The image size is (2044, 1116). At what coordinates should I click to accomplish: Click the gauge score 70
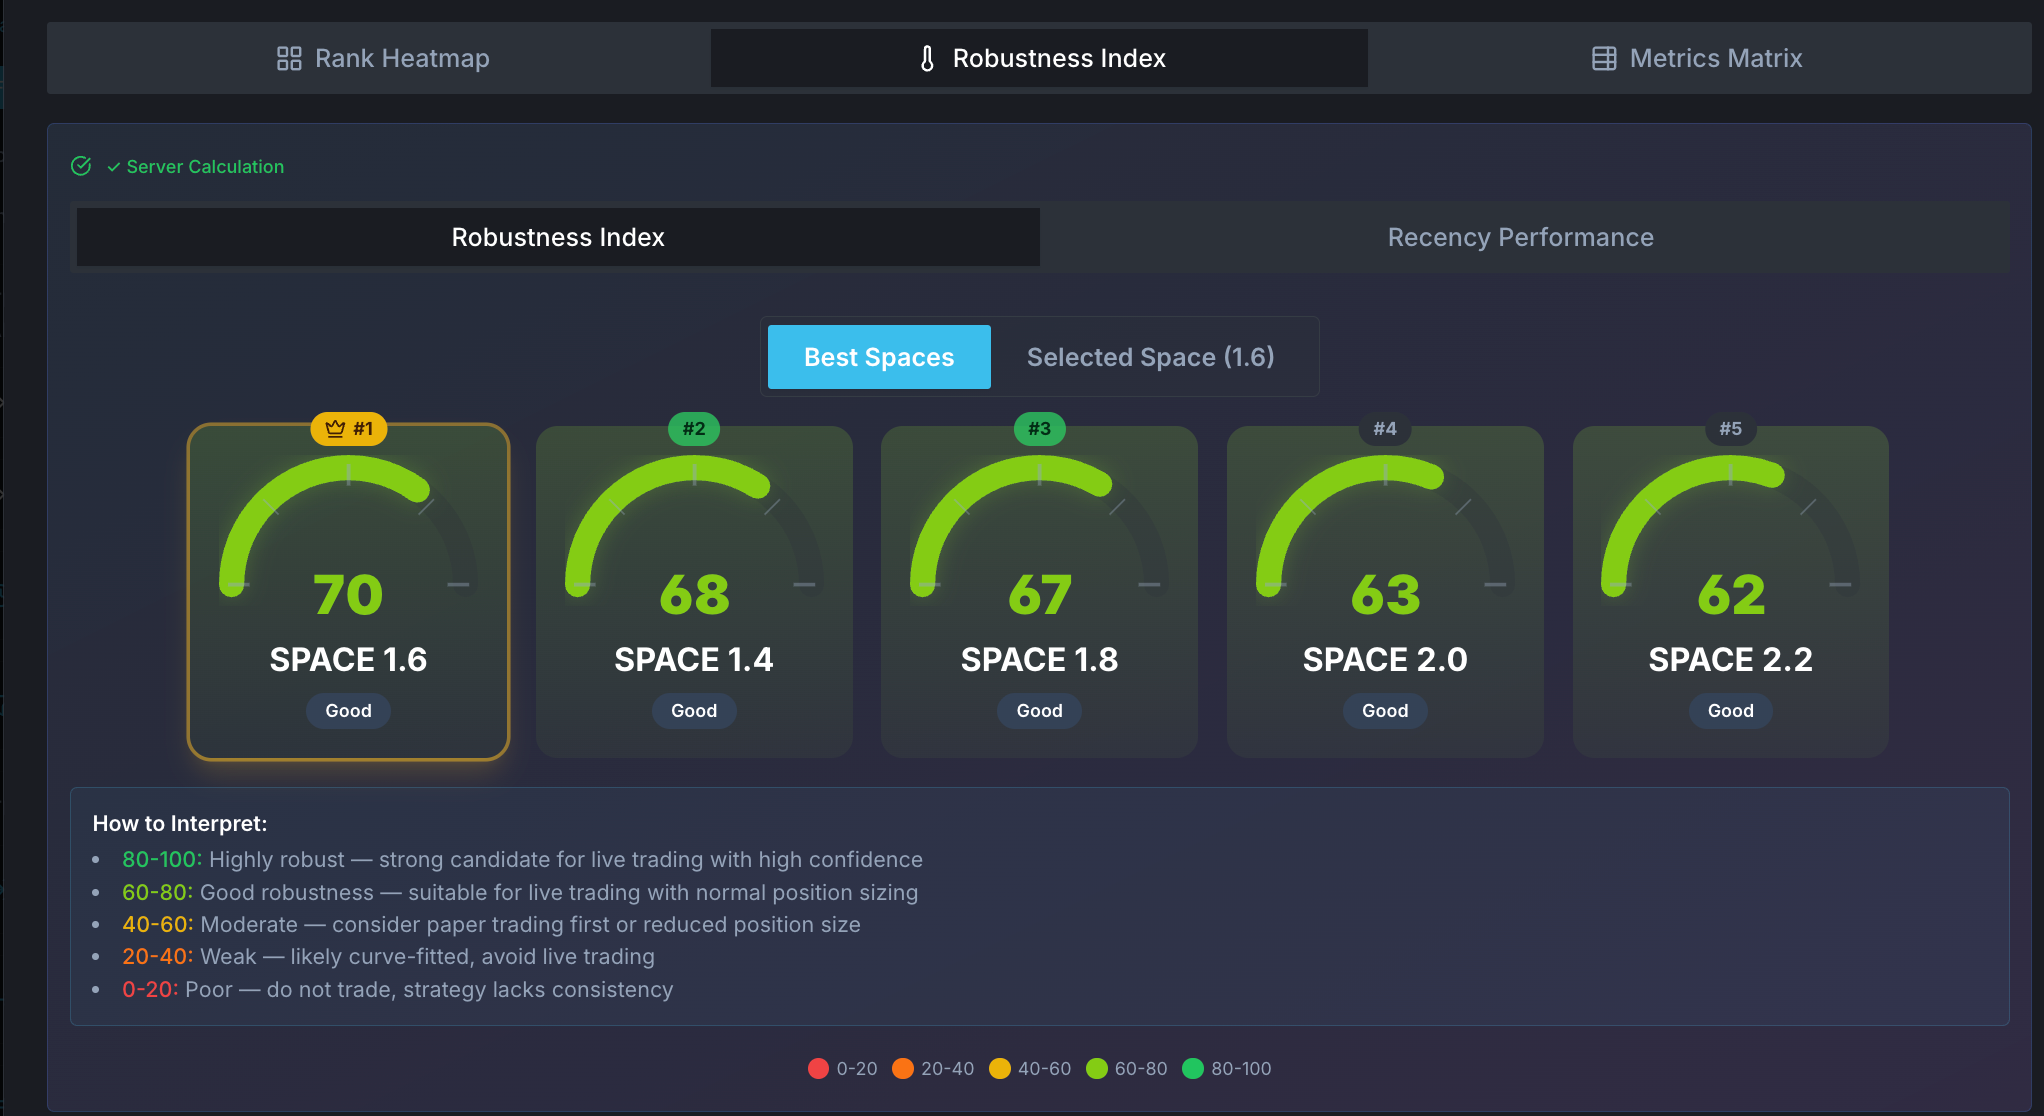click(348, 595)
